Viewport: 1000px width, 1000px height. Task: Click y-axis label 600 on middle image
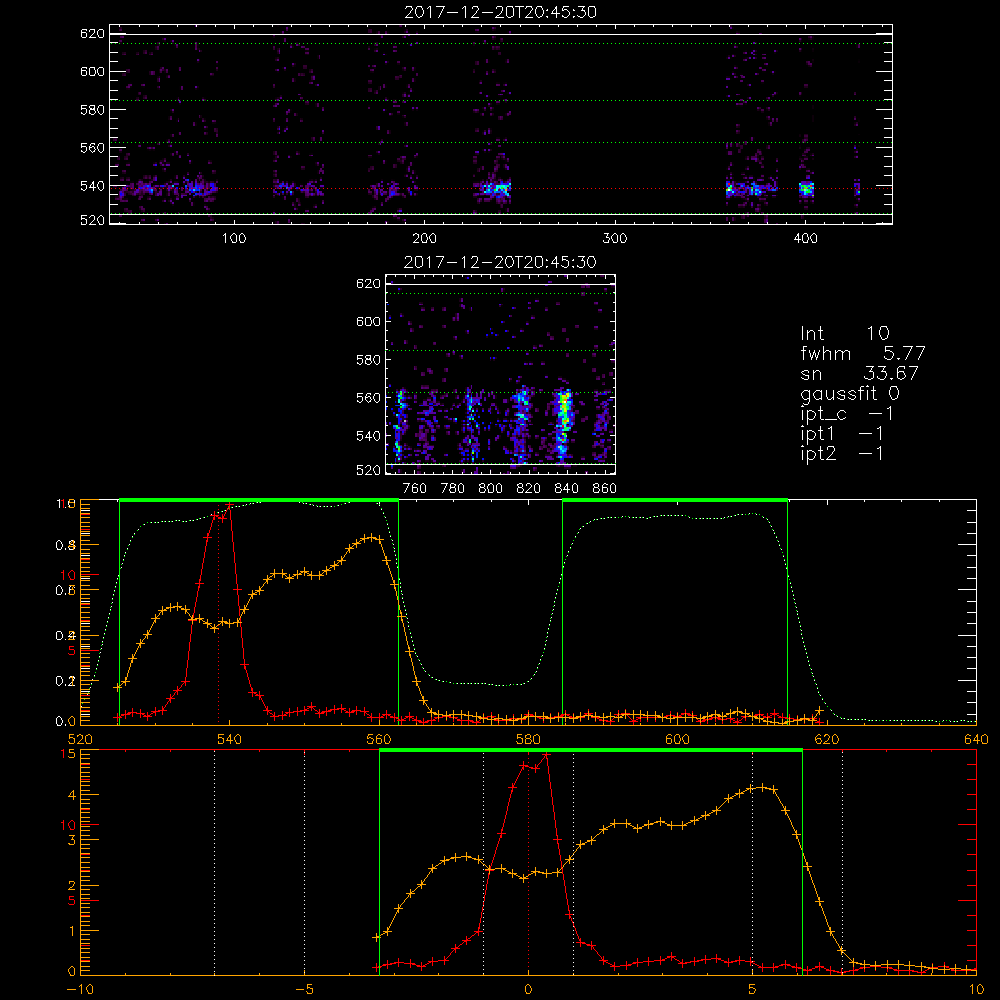pos(368,321)
